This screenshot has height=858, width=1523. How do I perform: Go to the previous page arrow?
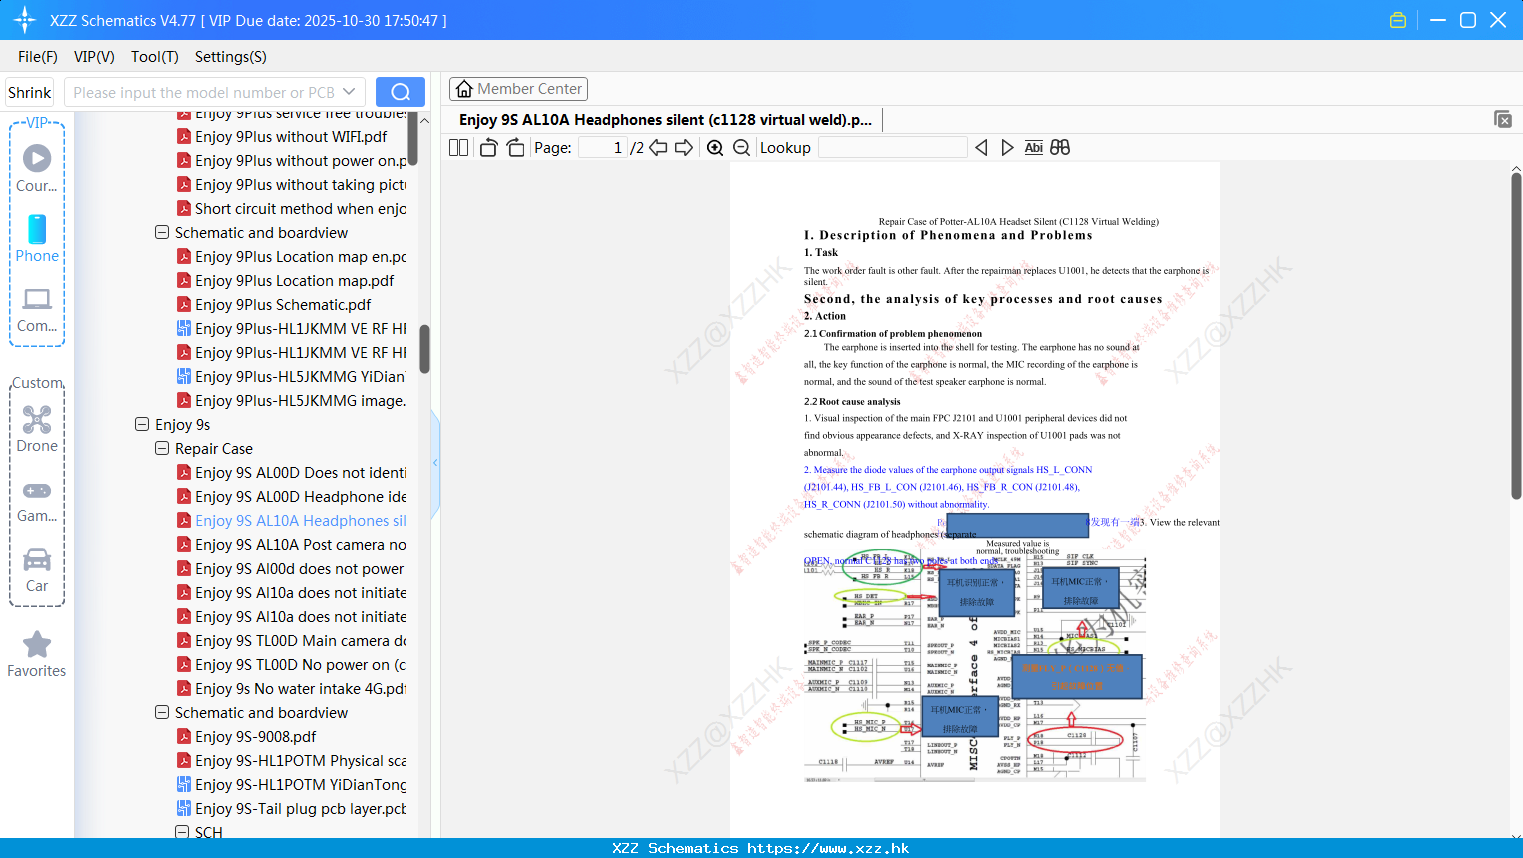tap(658, 148)
